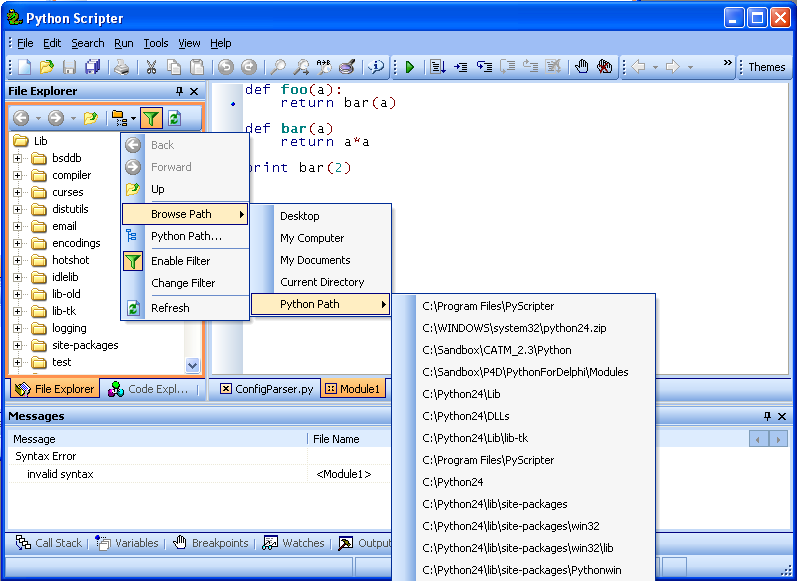
Task: Open the Tools menu
Action: click(x=155, y=43)
